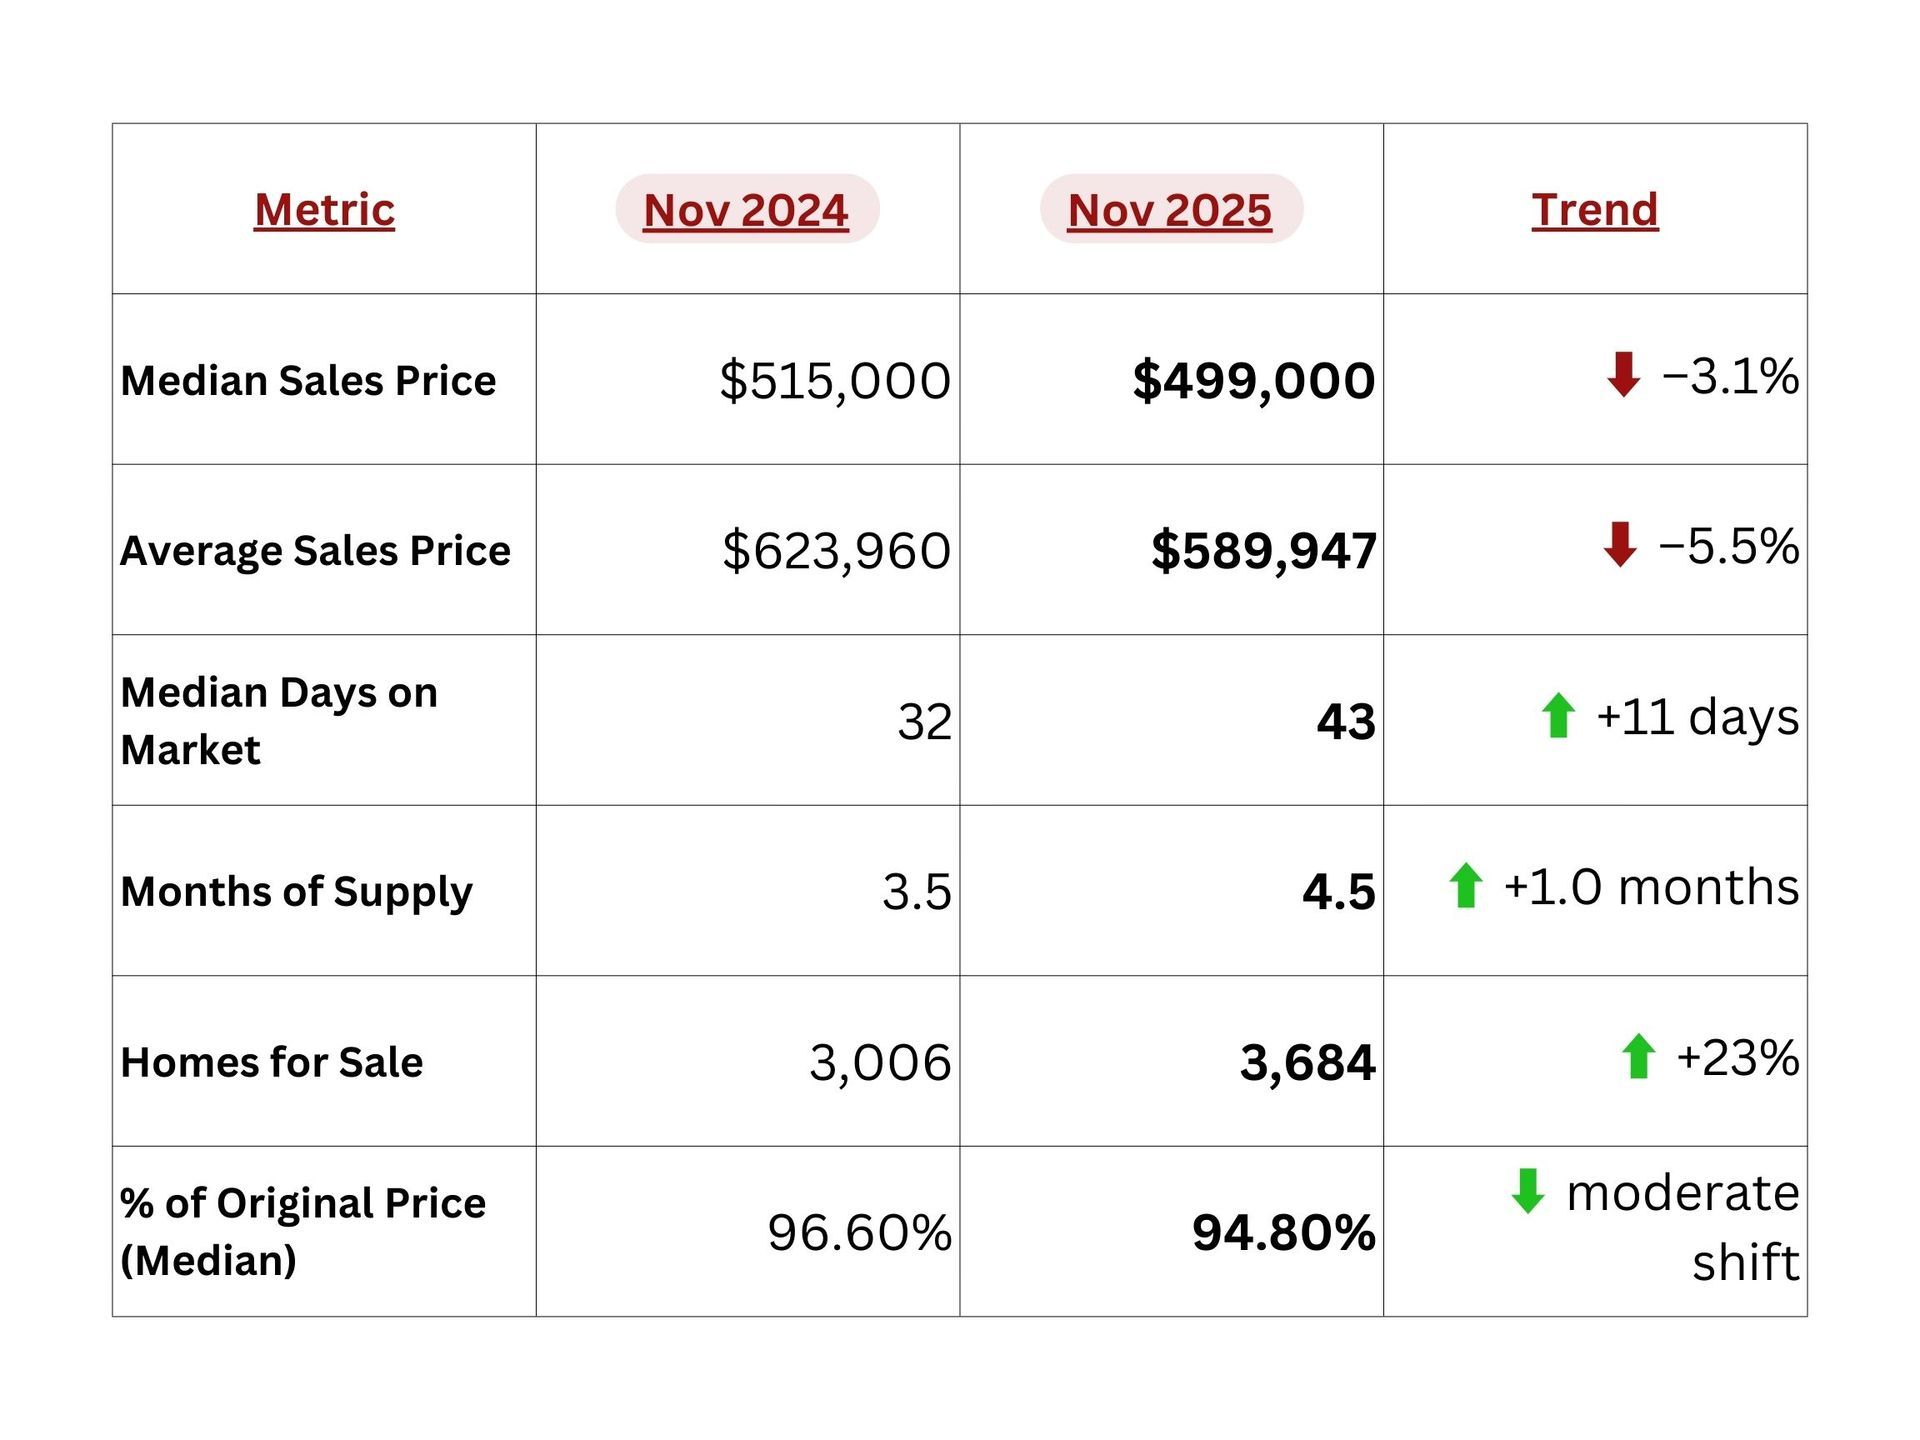Click the green up arrow beside +11 days
The image size is (1920, 1440).
click(1558, 716)
